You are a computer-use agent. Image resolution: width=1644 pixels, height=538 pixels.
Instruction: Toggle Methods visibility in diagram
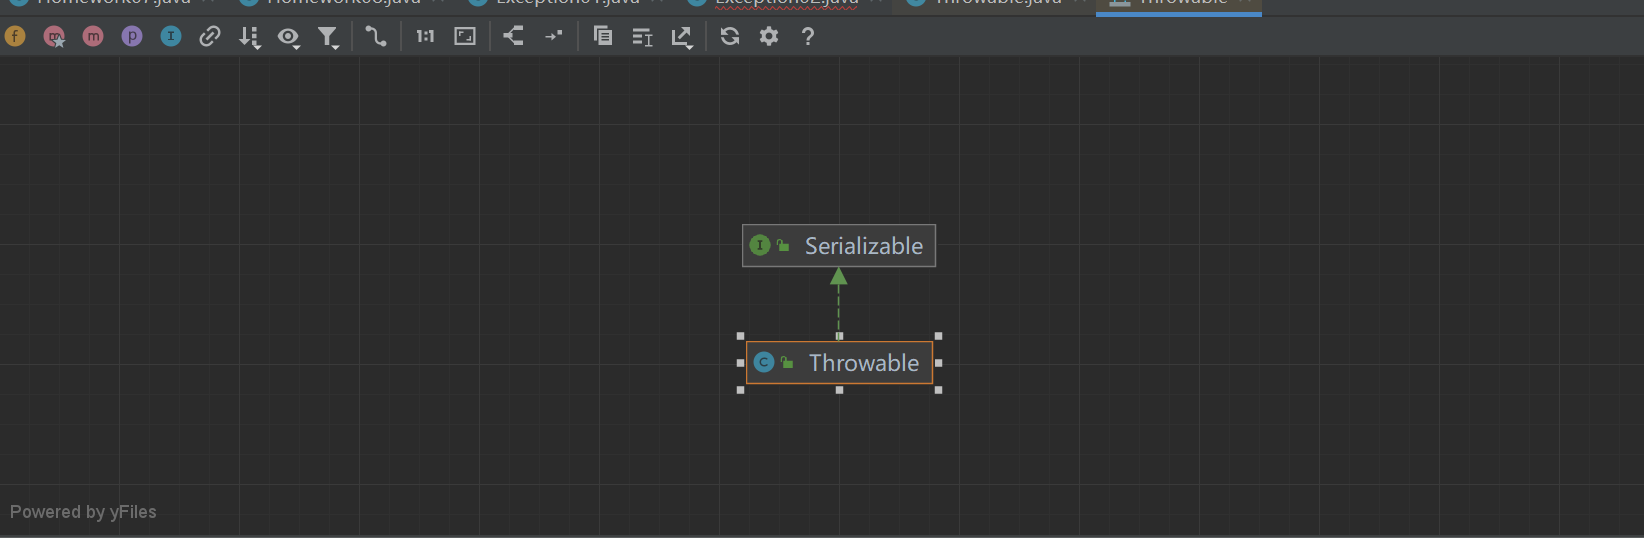pos(93,37)
